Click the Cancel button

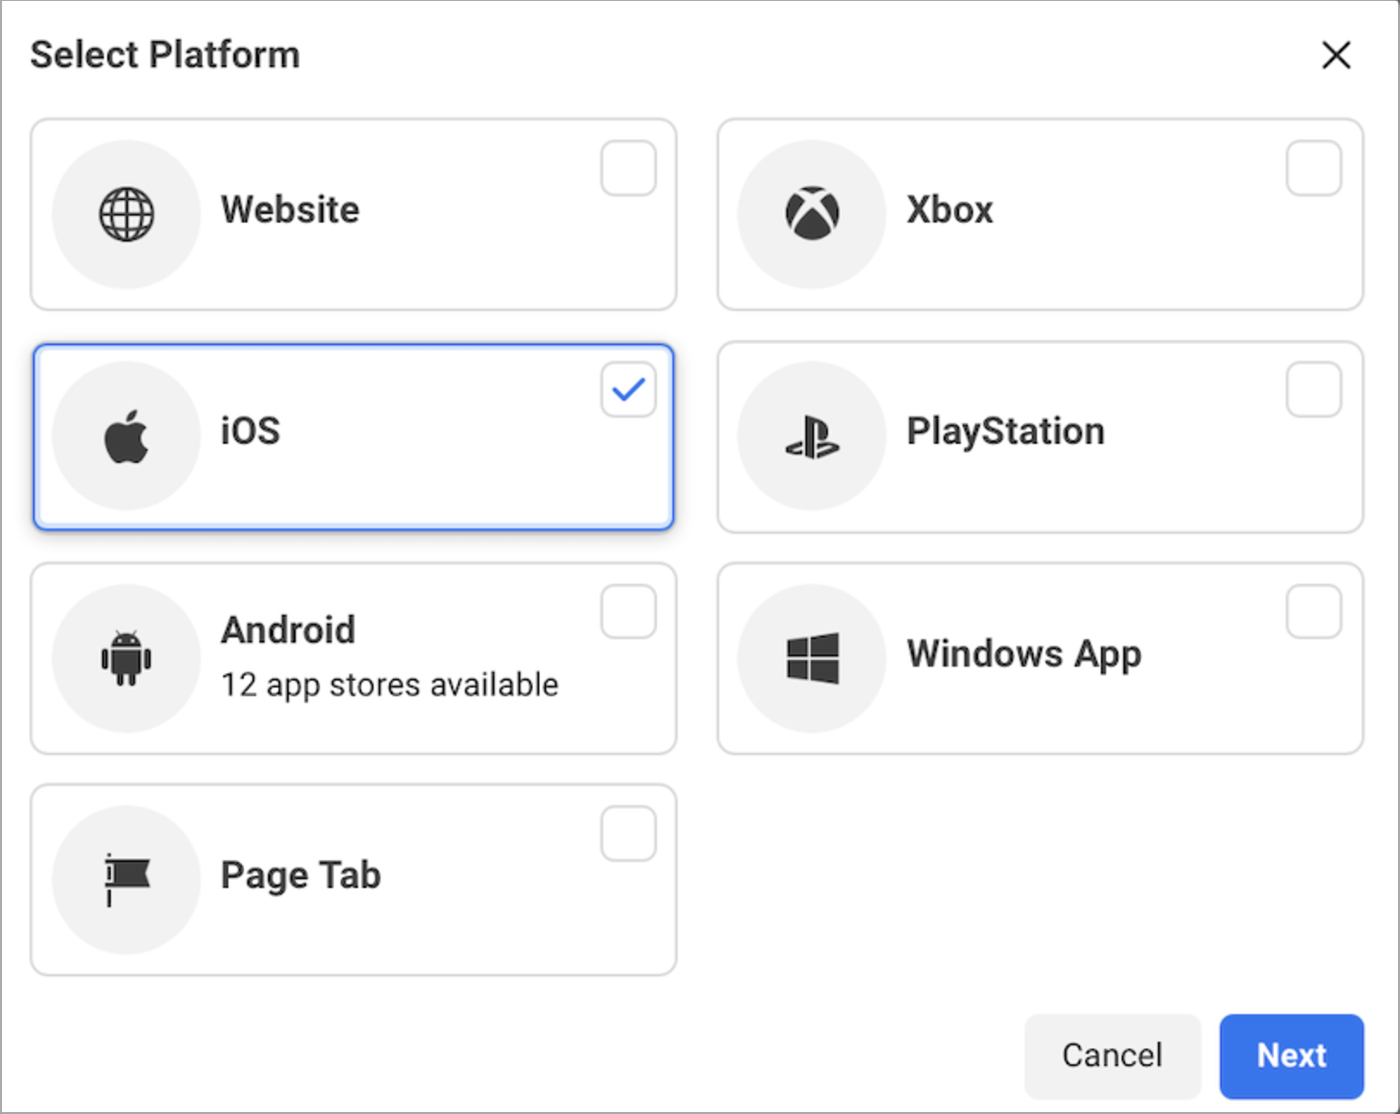click(x=1112, y=1056)
